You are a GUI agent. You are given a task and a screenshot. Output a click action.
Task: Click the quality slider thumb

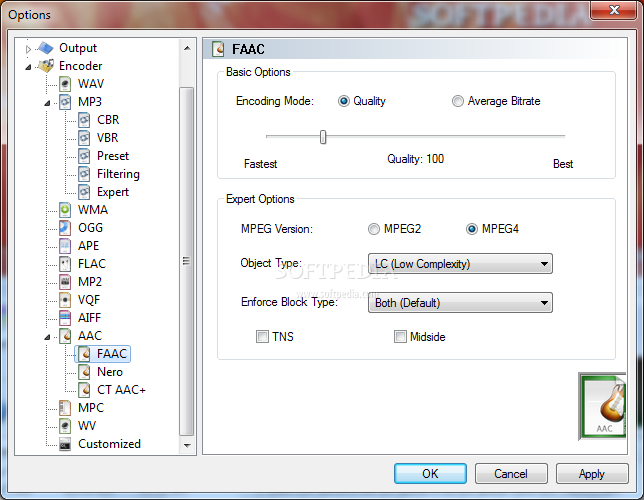point(323,137)
